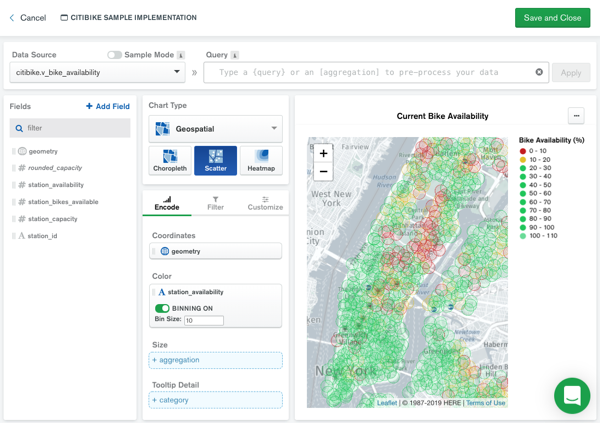This screenshot has height=423, width=601.
Task: Click the Bin Size input box
Action: tap(204, 320)
